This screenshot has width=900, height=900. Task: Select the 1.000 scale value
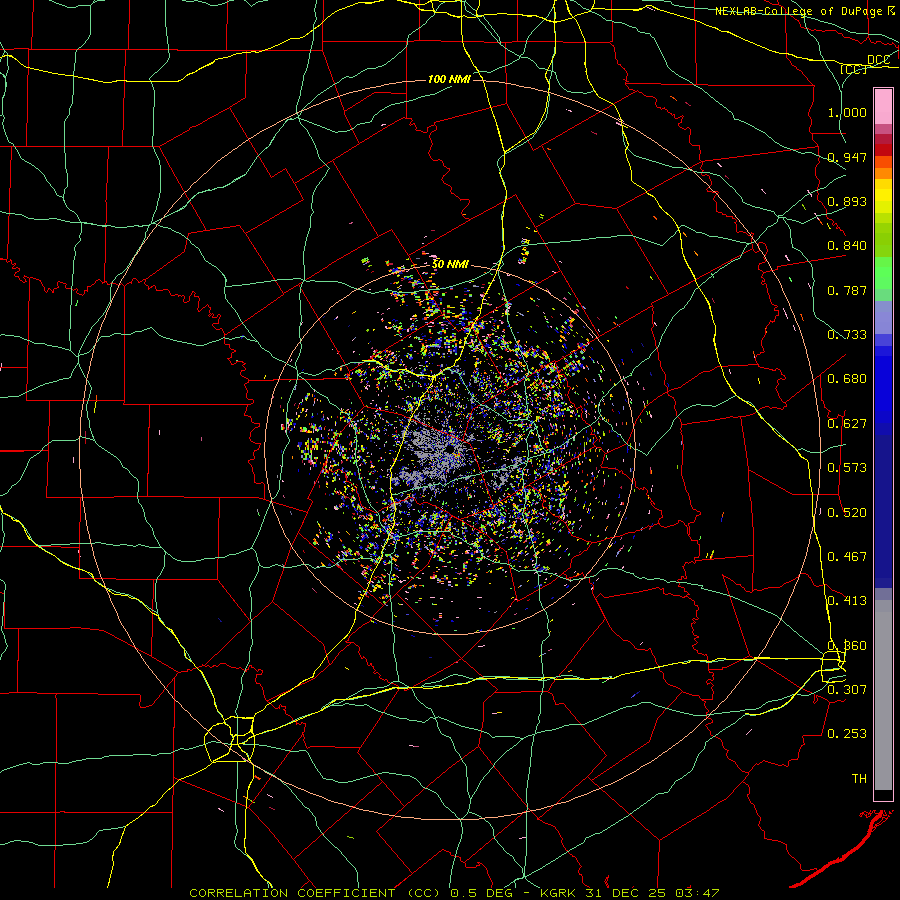pyautogui.click(x=847, y=112)
